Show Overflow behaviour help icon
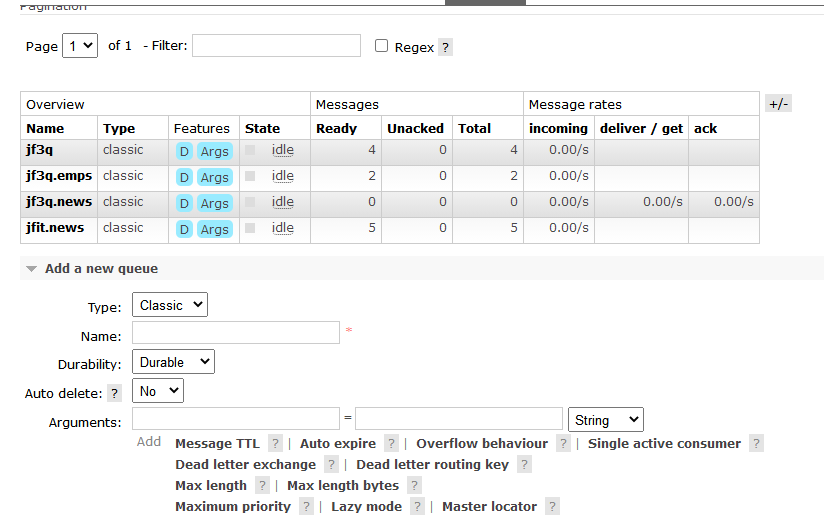 tap(563, 443)
